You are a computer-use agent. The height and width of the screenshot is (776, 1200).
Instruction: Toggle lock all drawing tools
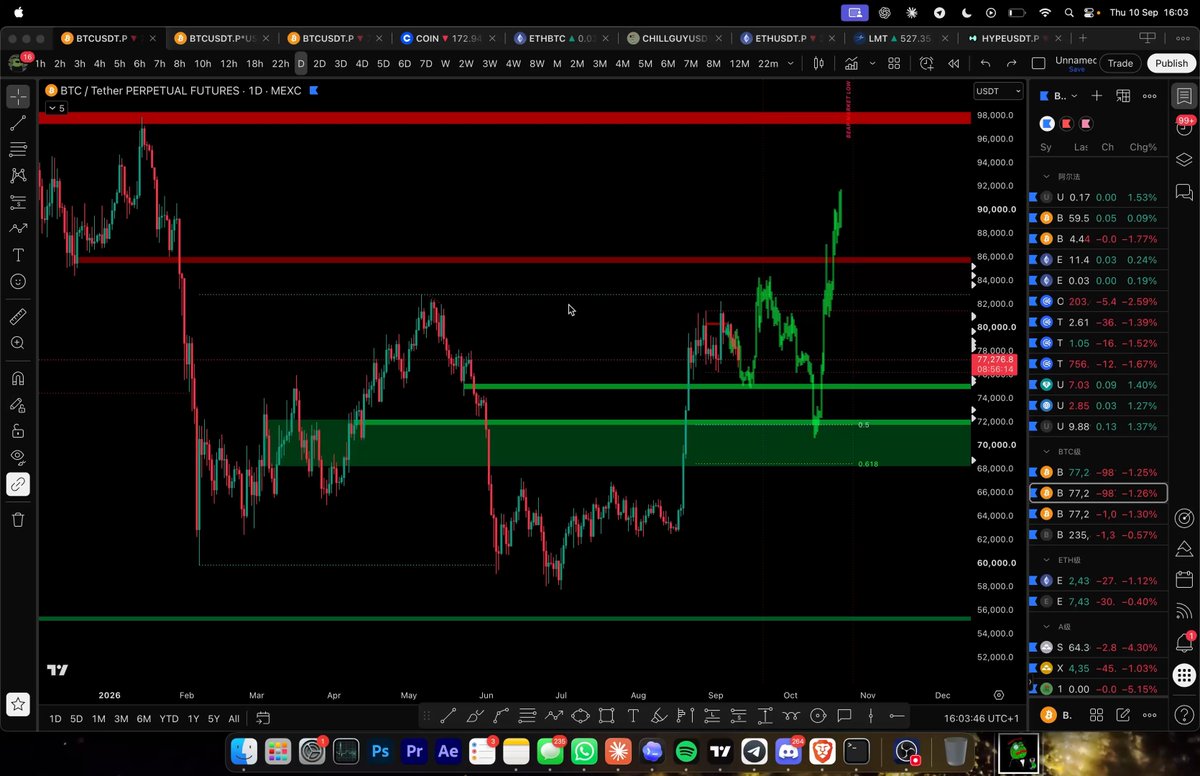[18, 431]
